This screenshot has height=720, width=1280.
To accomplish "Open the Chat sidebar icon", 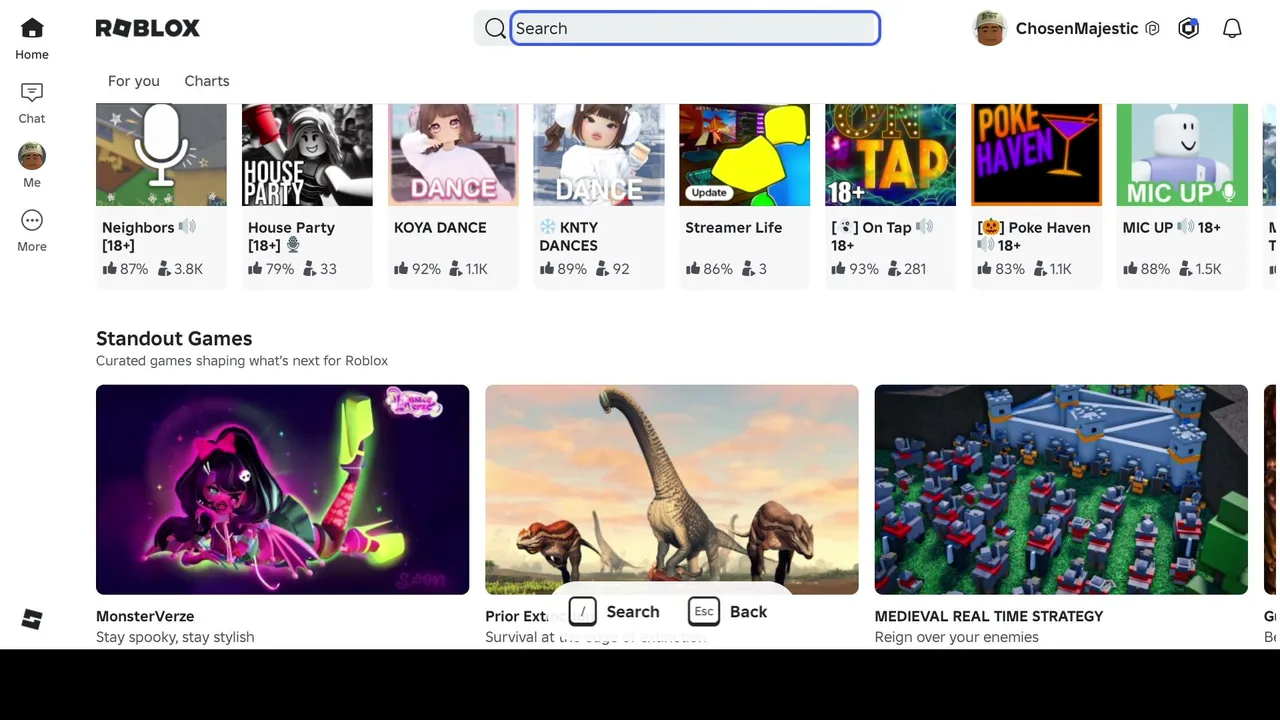I will pos(32,92).
